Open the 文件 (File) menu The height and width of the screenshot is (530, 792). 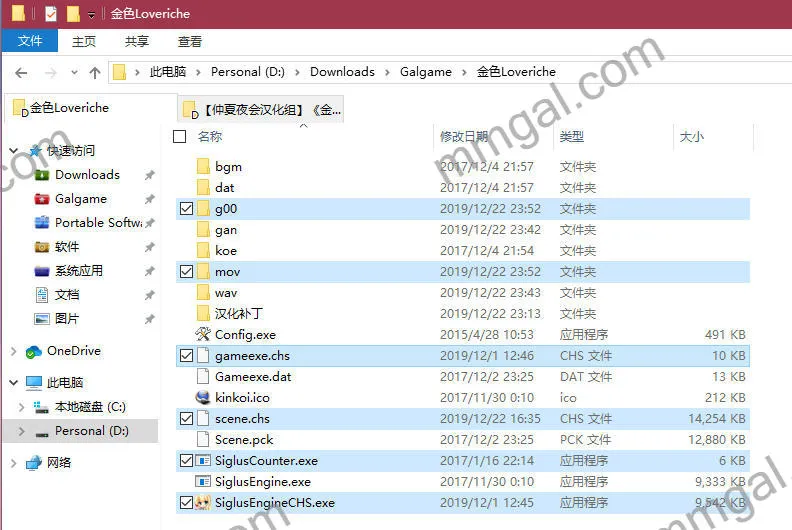(x=30, y=41)
